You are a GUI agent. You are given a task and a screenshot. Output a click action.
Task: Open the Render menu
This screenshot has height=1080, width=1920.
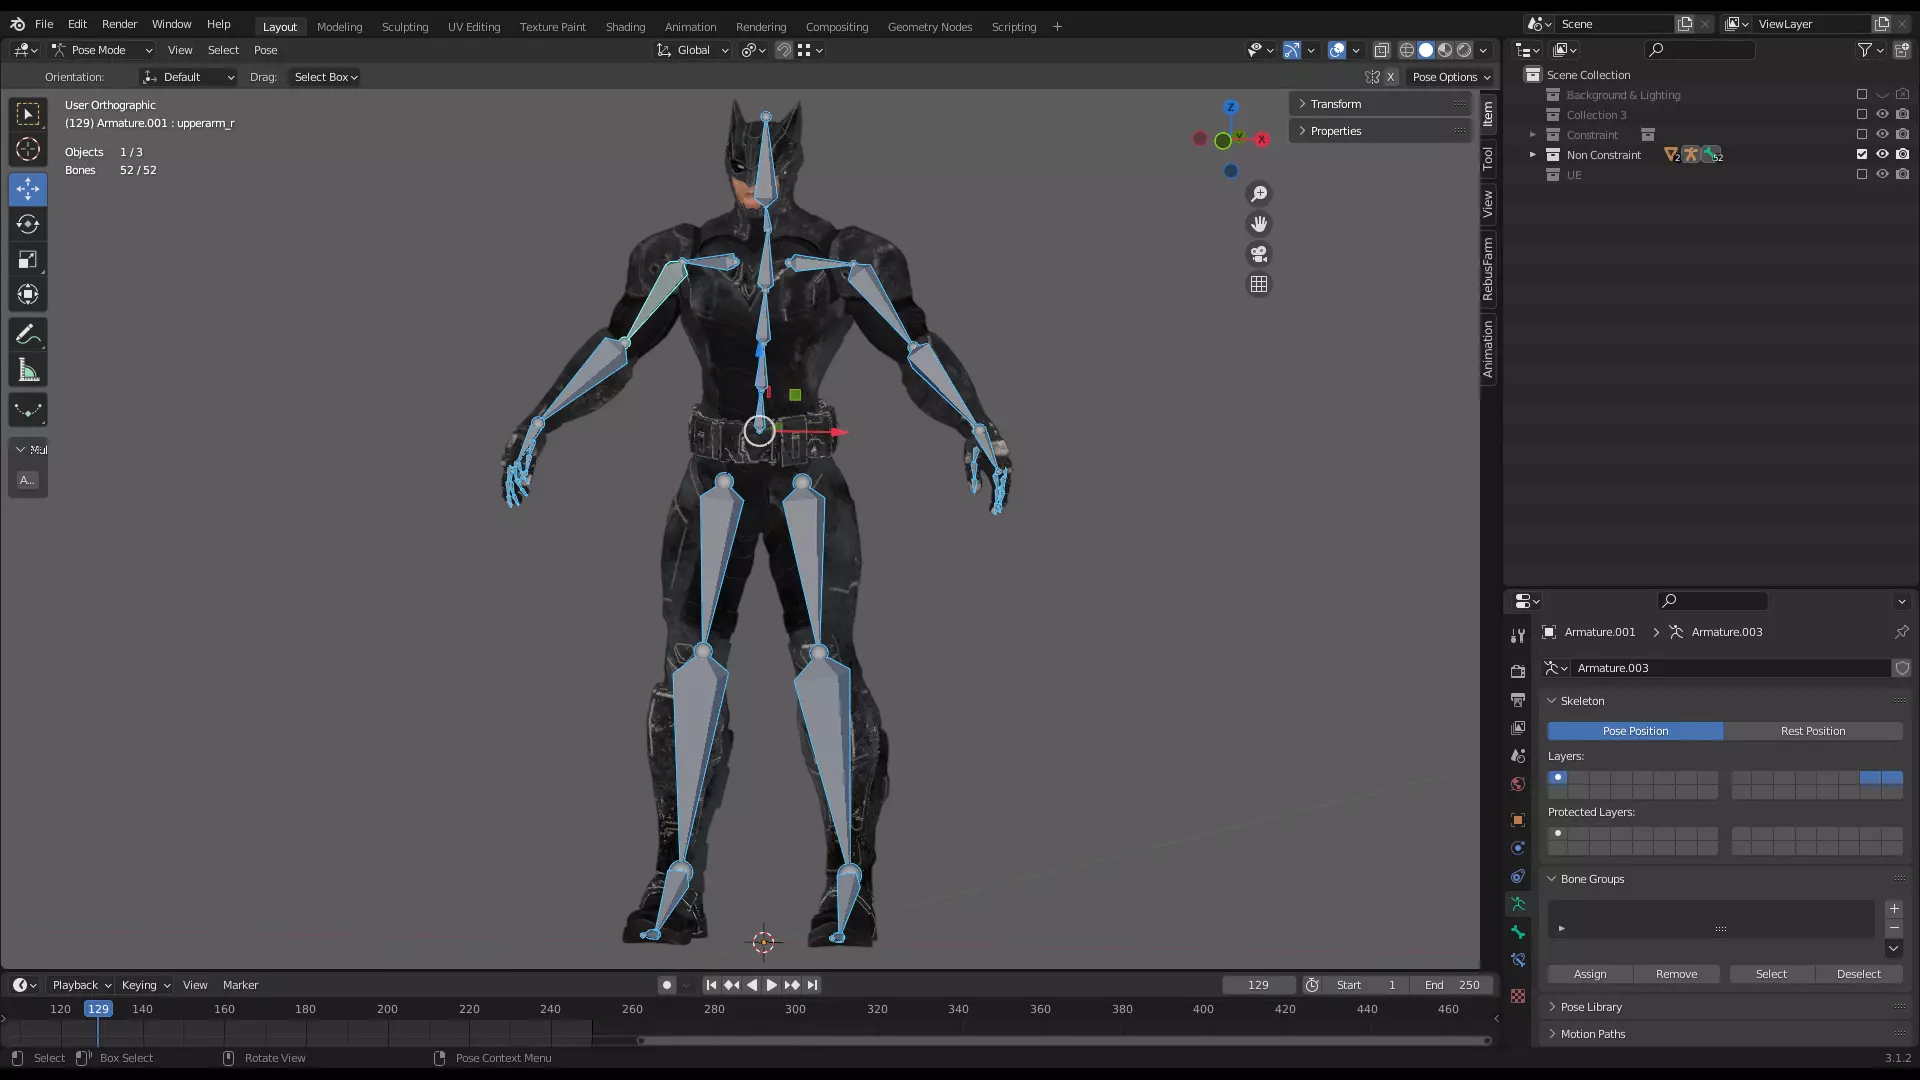click(119, 24)
